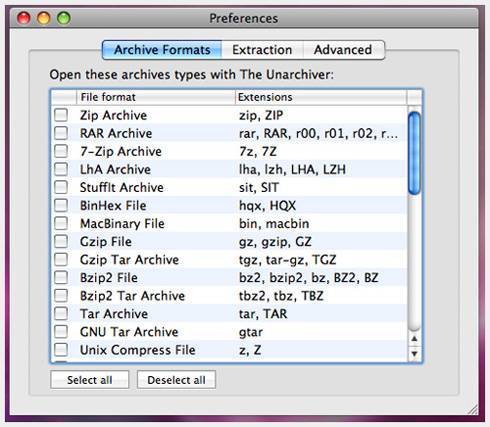Select the 'Bzip2 File' row text
This screenshot has width=490, height=427.
[109, 277]
